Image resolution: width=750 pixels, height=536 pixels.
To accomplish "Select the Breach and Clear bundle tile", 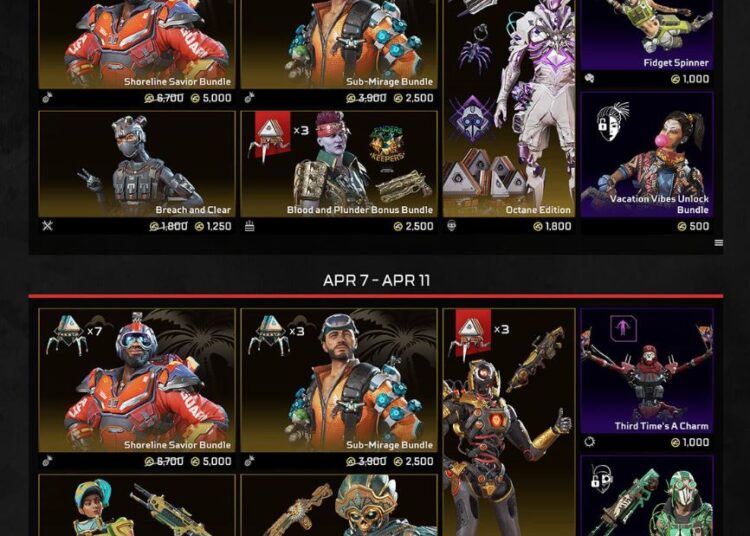I will [x=137, y=164].
